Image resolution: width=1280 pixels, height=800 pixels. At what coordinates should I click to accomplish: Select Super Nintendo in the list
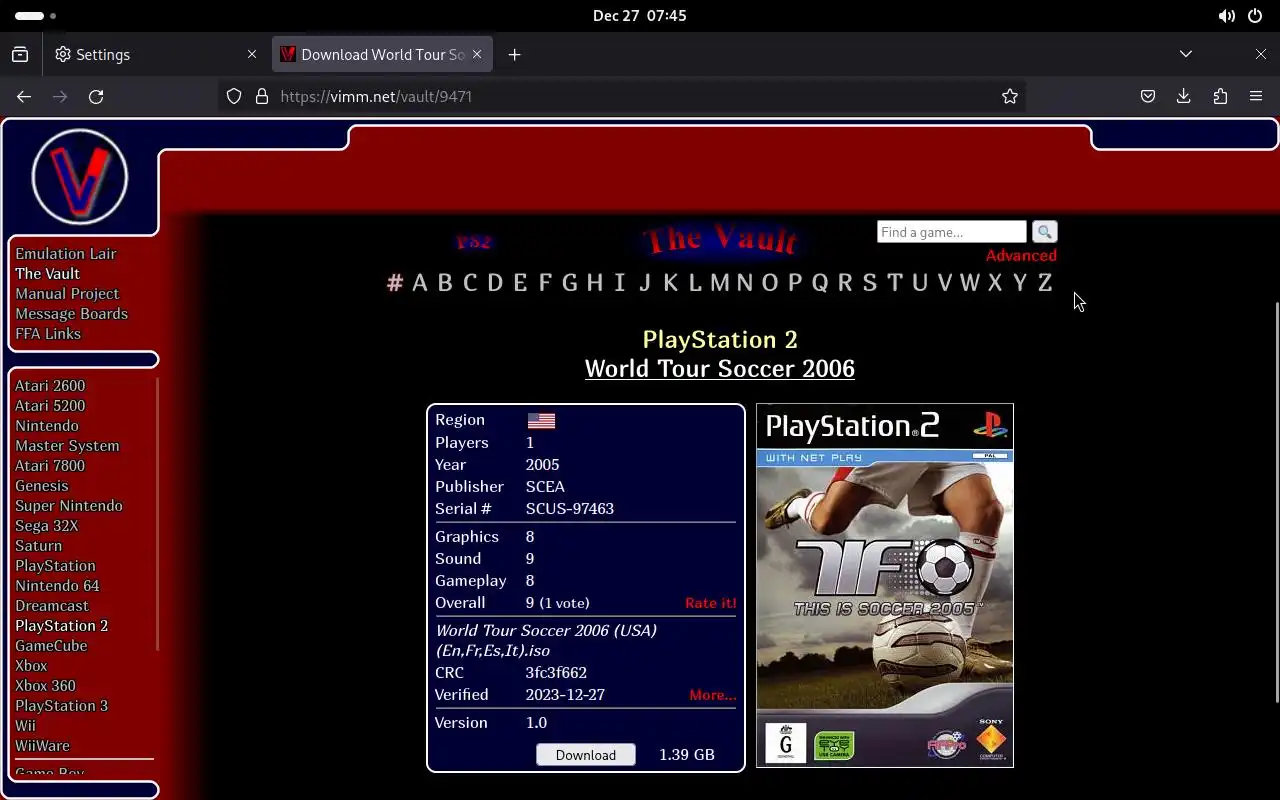(69, 506)
